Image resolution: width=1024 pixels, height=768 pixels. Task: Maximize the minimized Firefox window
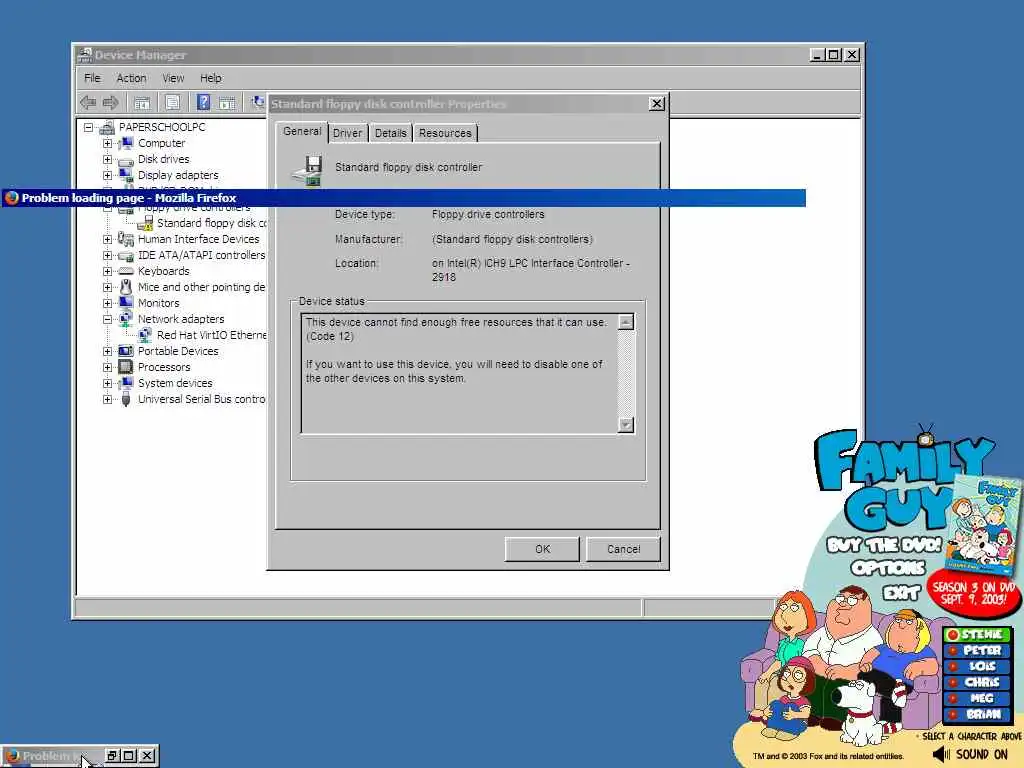point(129,756)
